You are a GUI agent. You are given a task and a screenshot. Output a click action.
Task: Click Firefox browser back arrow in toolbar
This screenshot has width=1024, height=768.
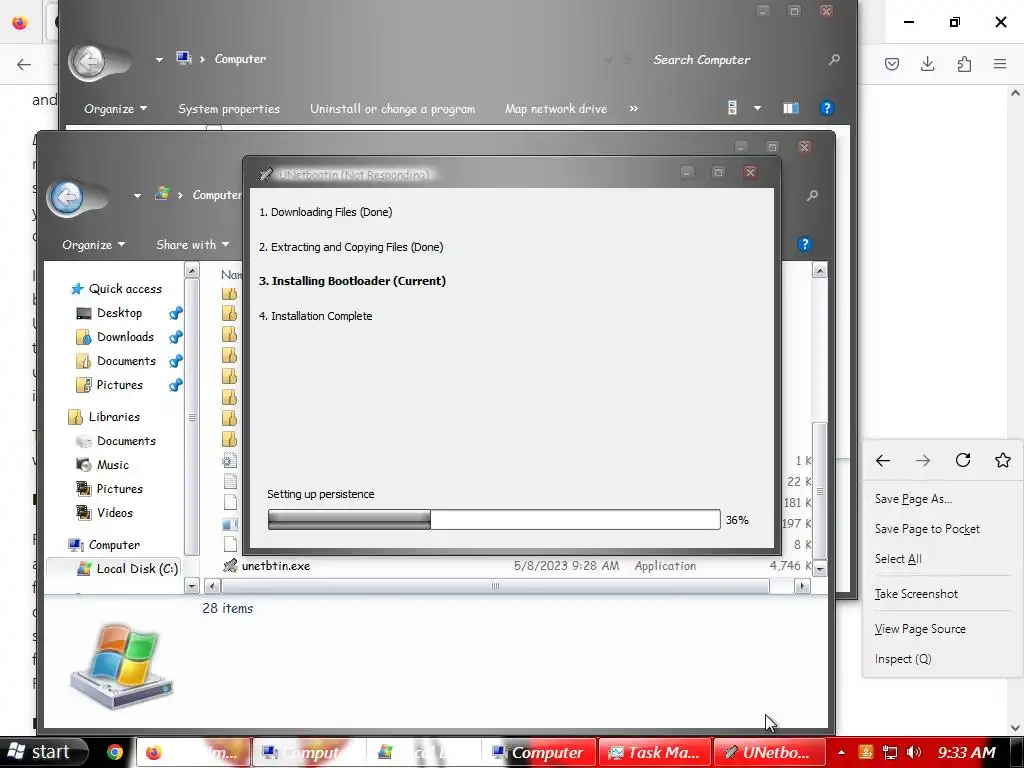pyautogui.click(x=24, y=64)
